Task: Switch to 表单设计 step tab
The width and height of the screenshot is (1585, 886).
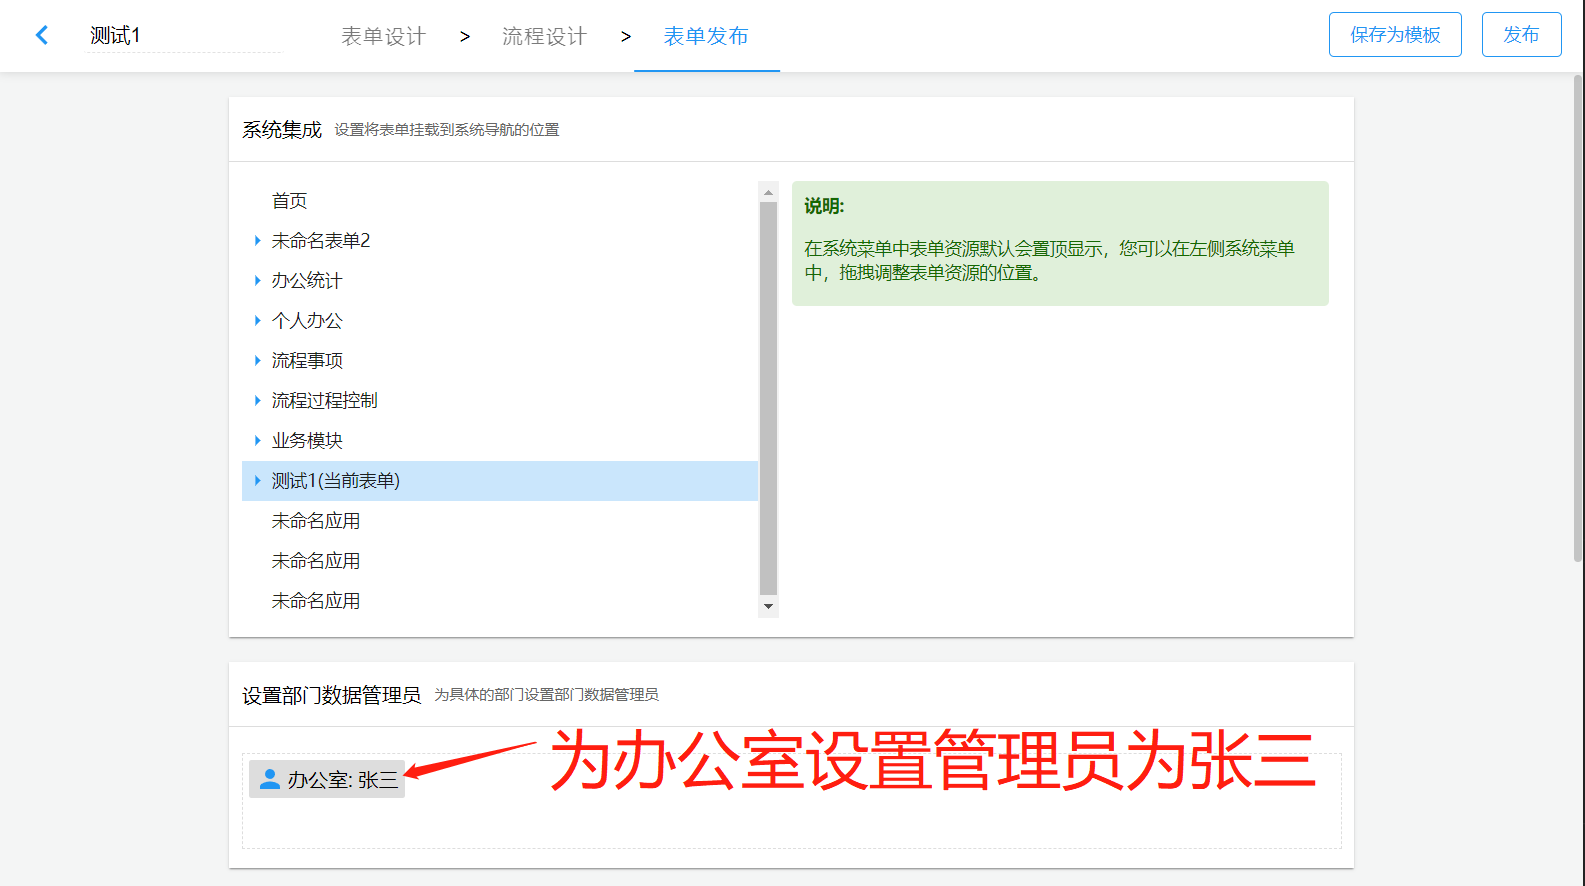Action: pos(384,36)
